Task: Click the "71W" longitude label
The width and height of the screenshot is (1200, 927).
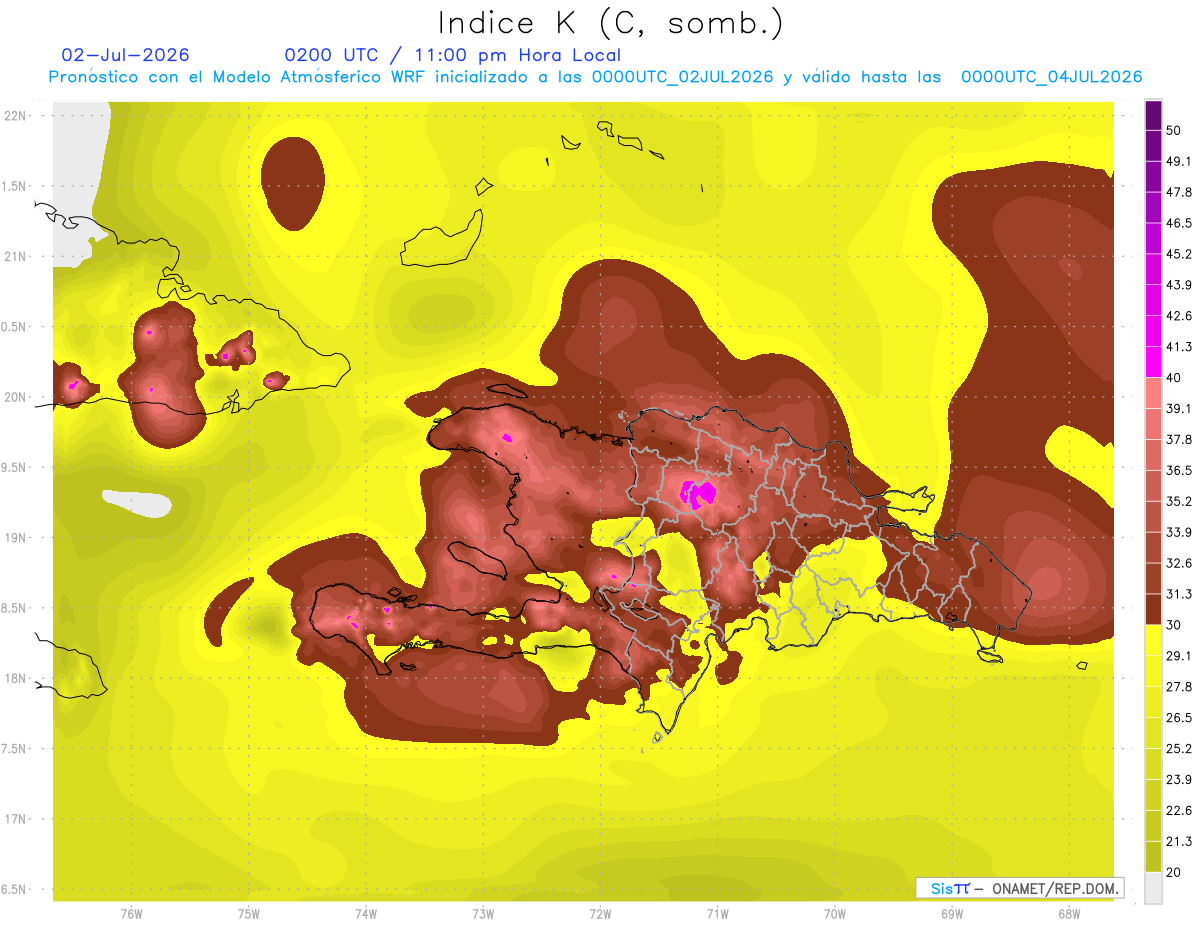Action: (x=717, y=913)
